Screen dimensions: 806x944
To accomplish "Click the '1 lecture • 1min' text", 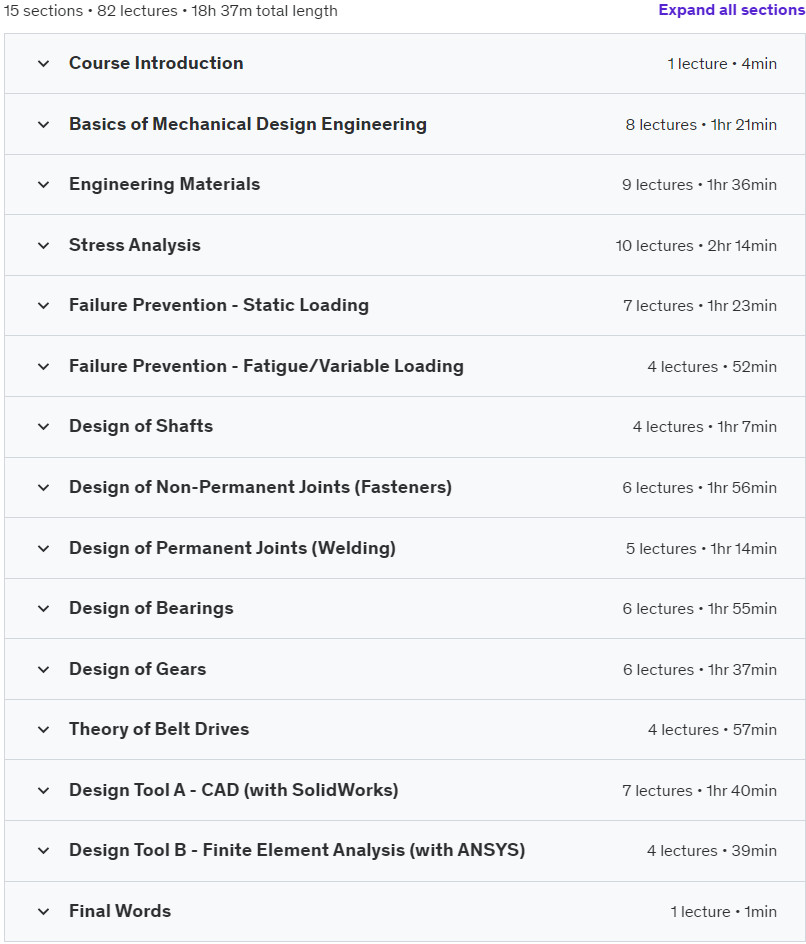I will [x=724, y=911].
